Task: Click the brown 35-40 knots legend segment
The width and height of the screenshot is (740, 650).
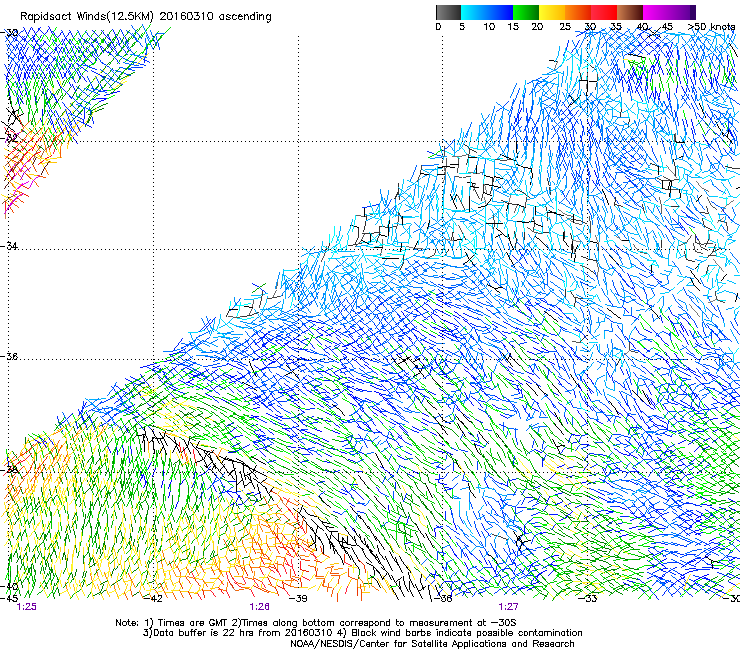Action: point(630,12)
